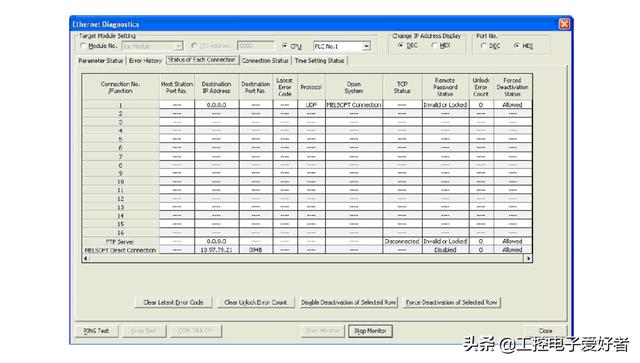Click the Remote Password Status column header

tap(445, 87)
